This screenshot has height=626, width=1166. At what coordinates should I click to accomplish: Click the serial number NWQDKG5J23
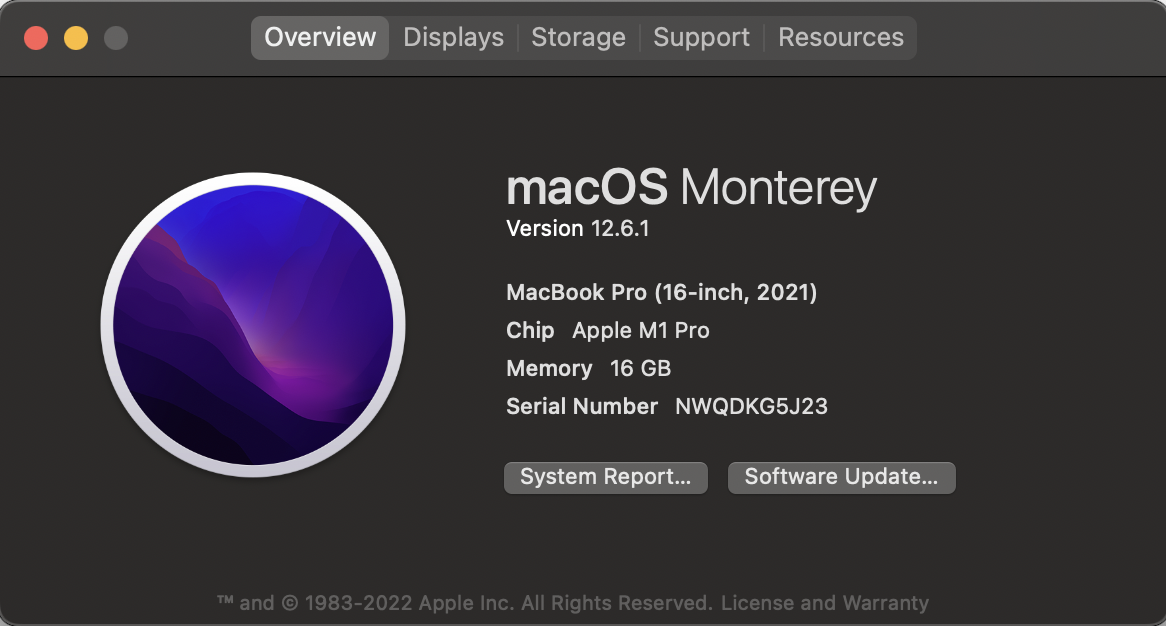(751, 406)
